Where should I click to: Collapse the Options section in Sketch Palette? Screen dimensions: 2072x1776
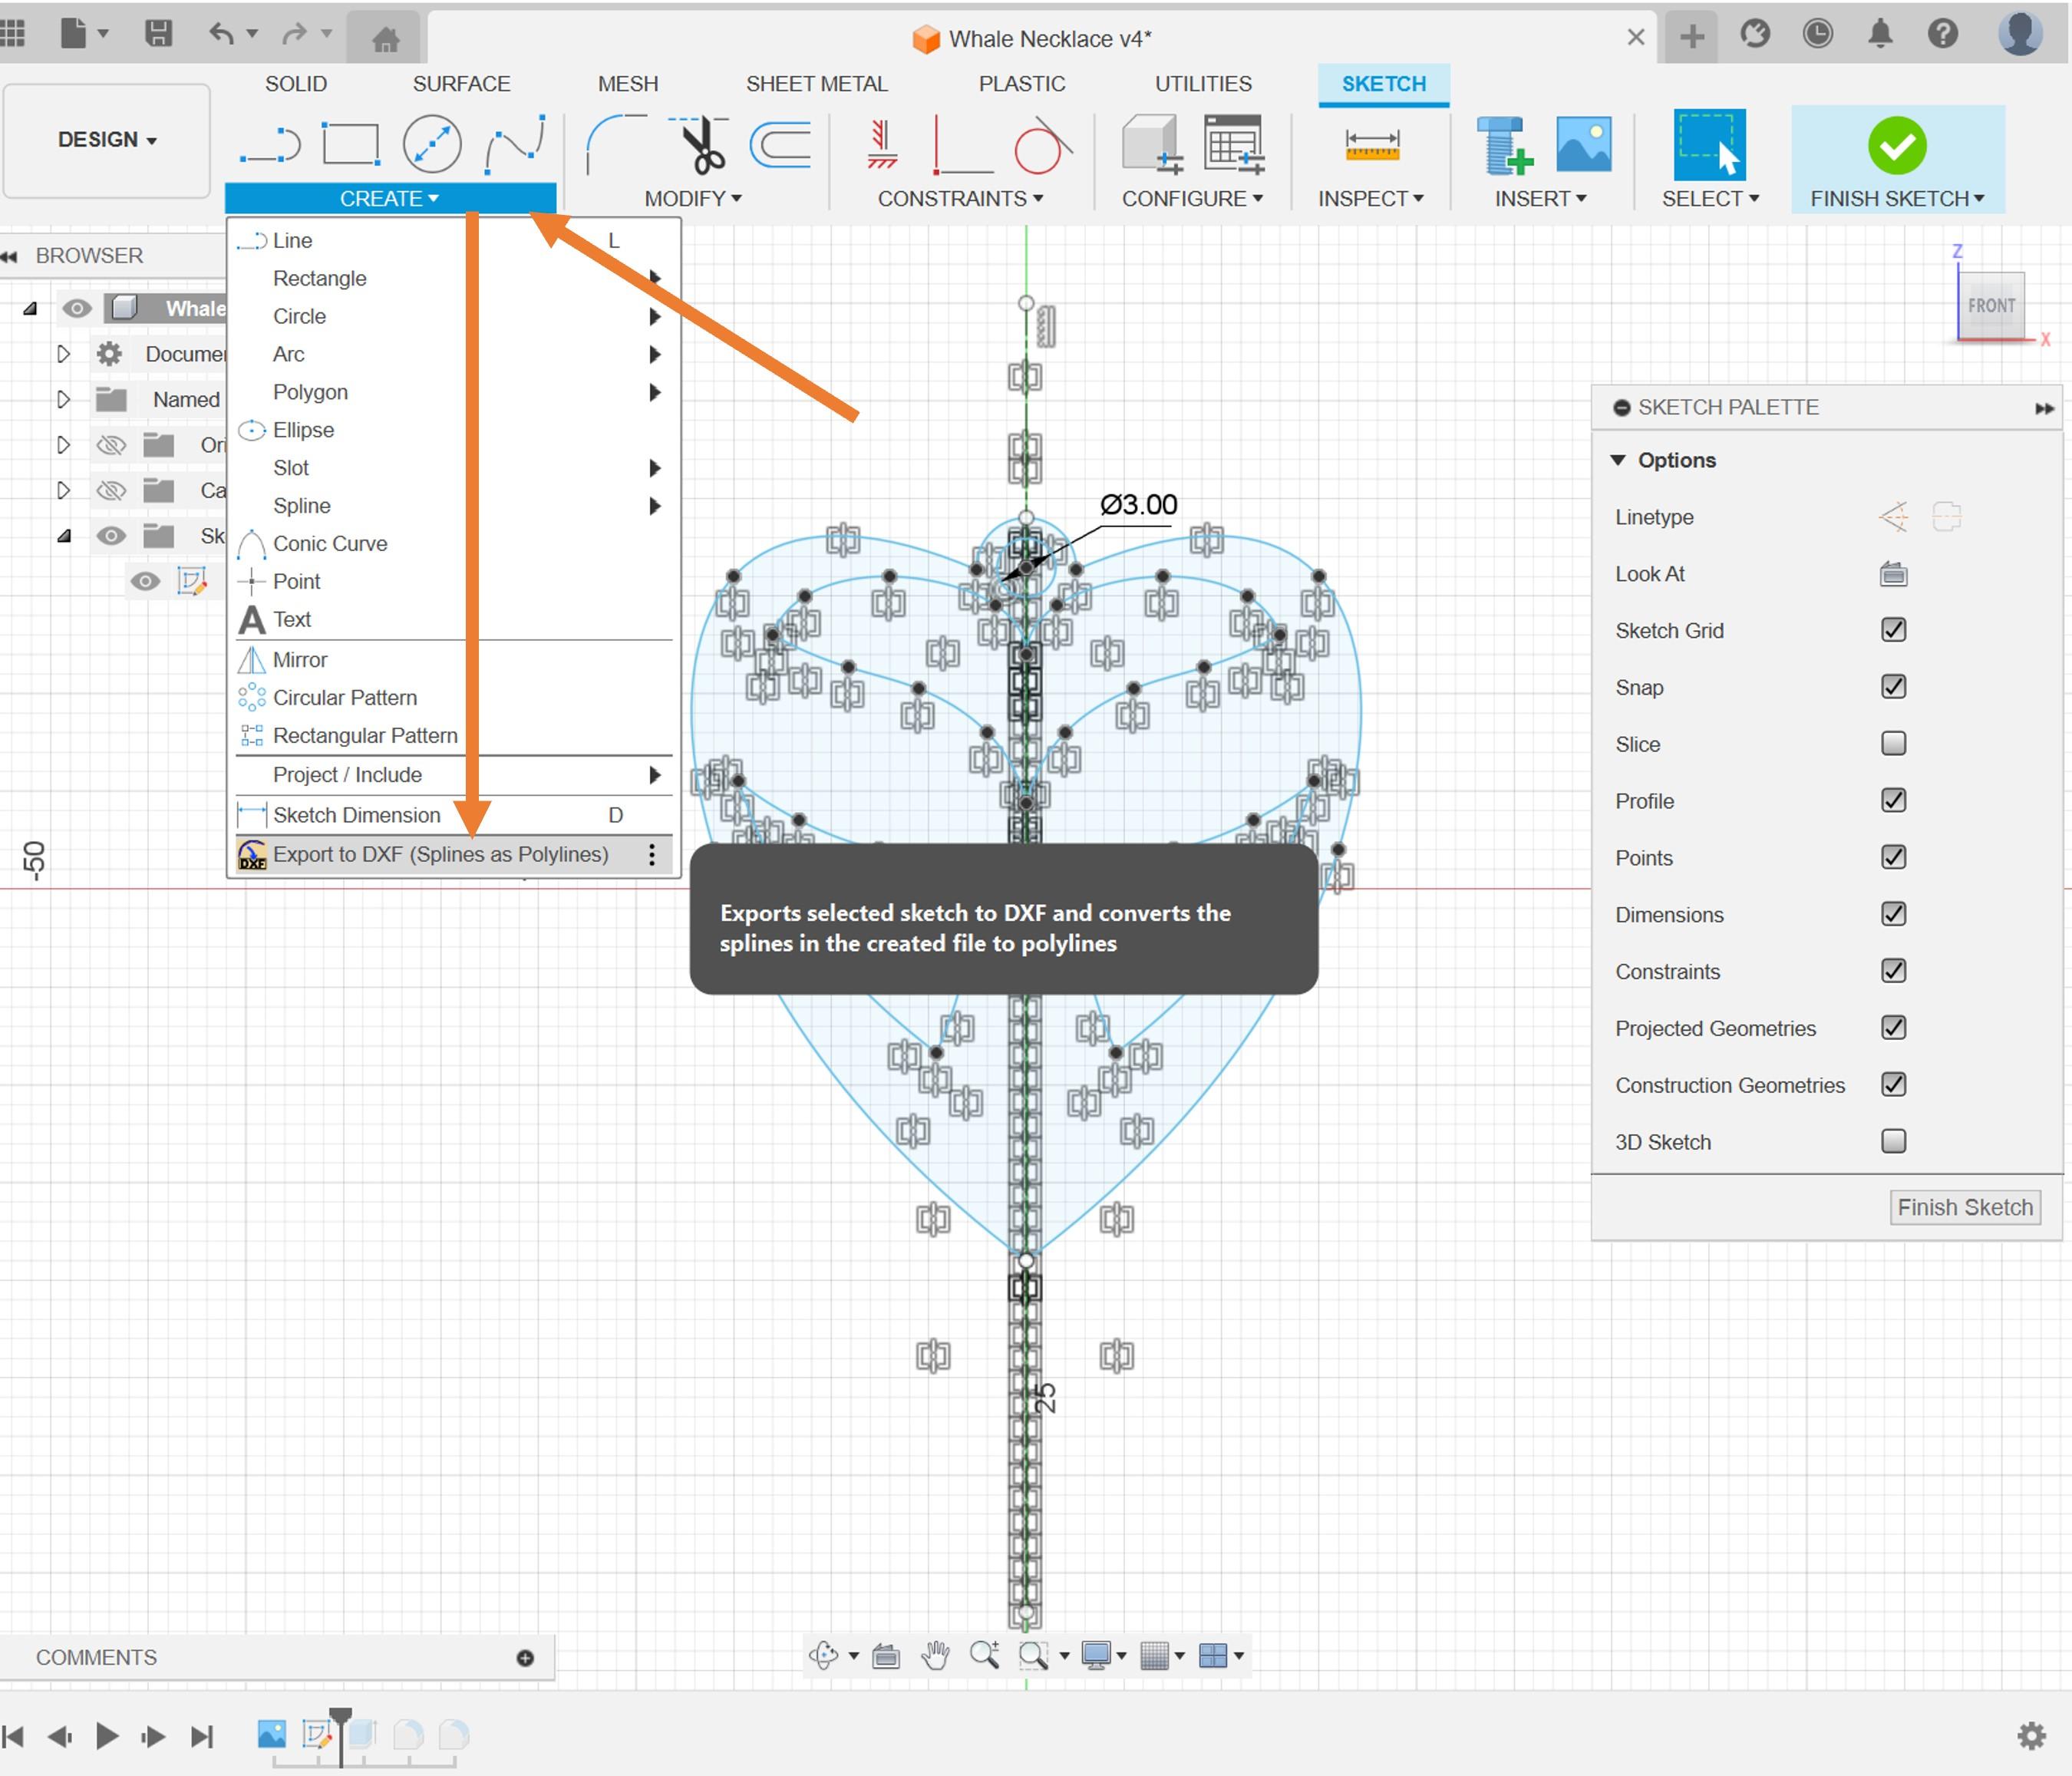[1618, 460]
